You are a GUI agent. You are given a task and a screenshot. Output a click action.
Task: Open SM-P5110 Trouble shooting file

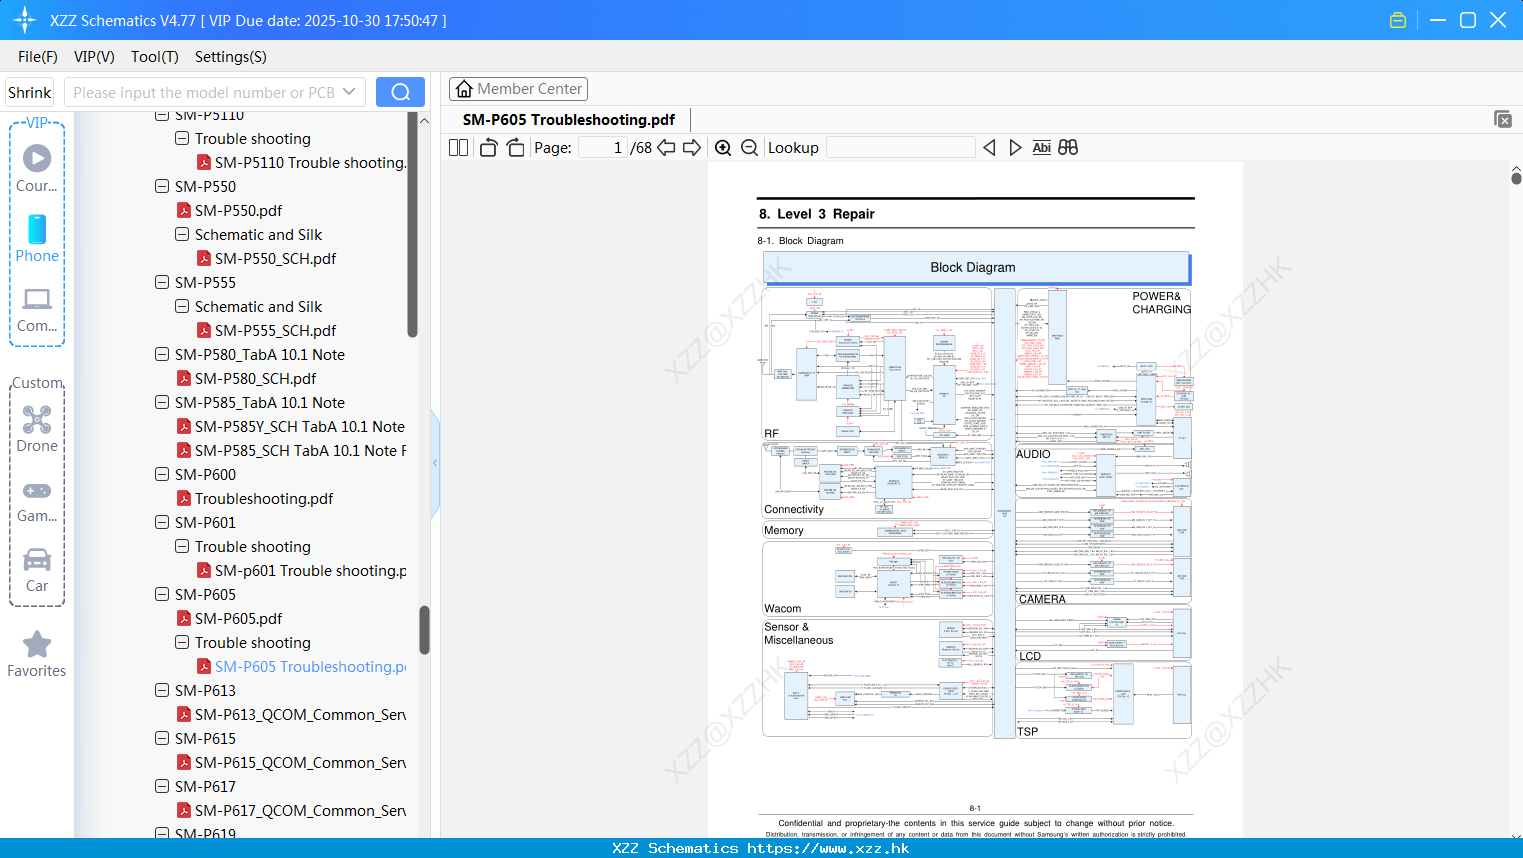[311, 162]
